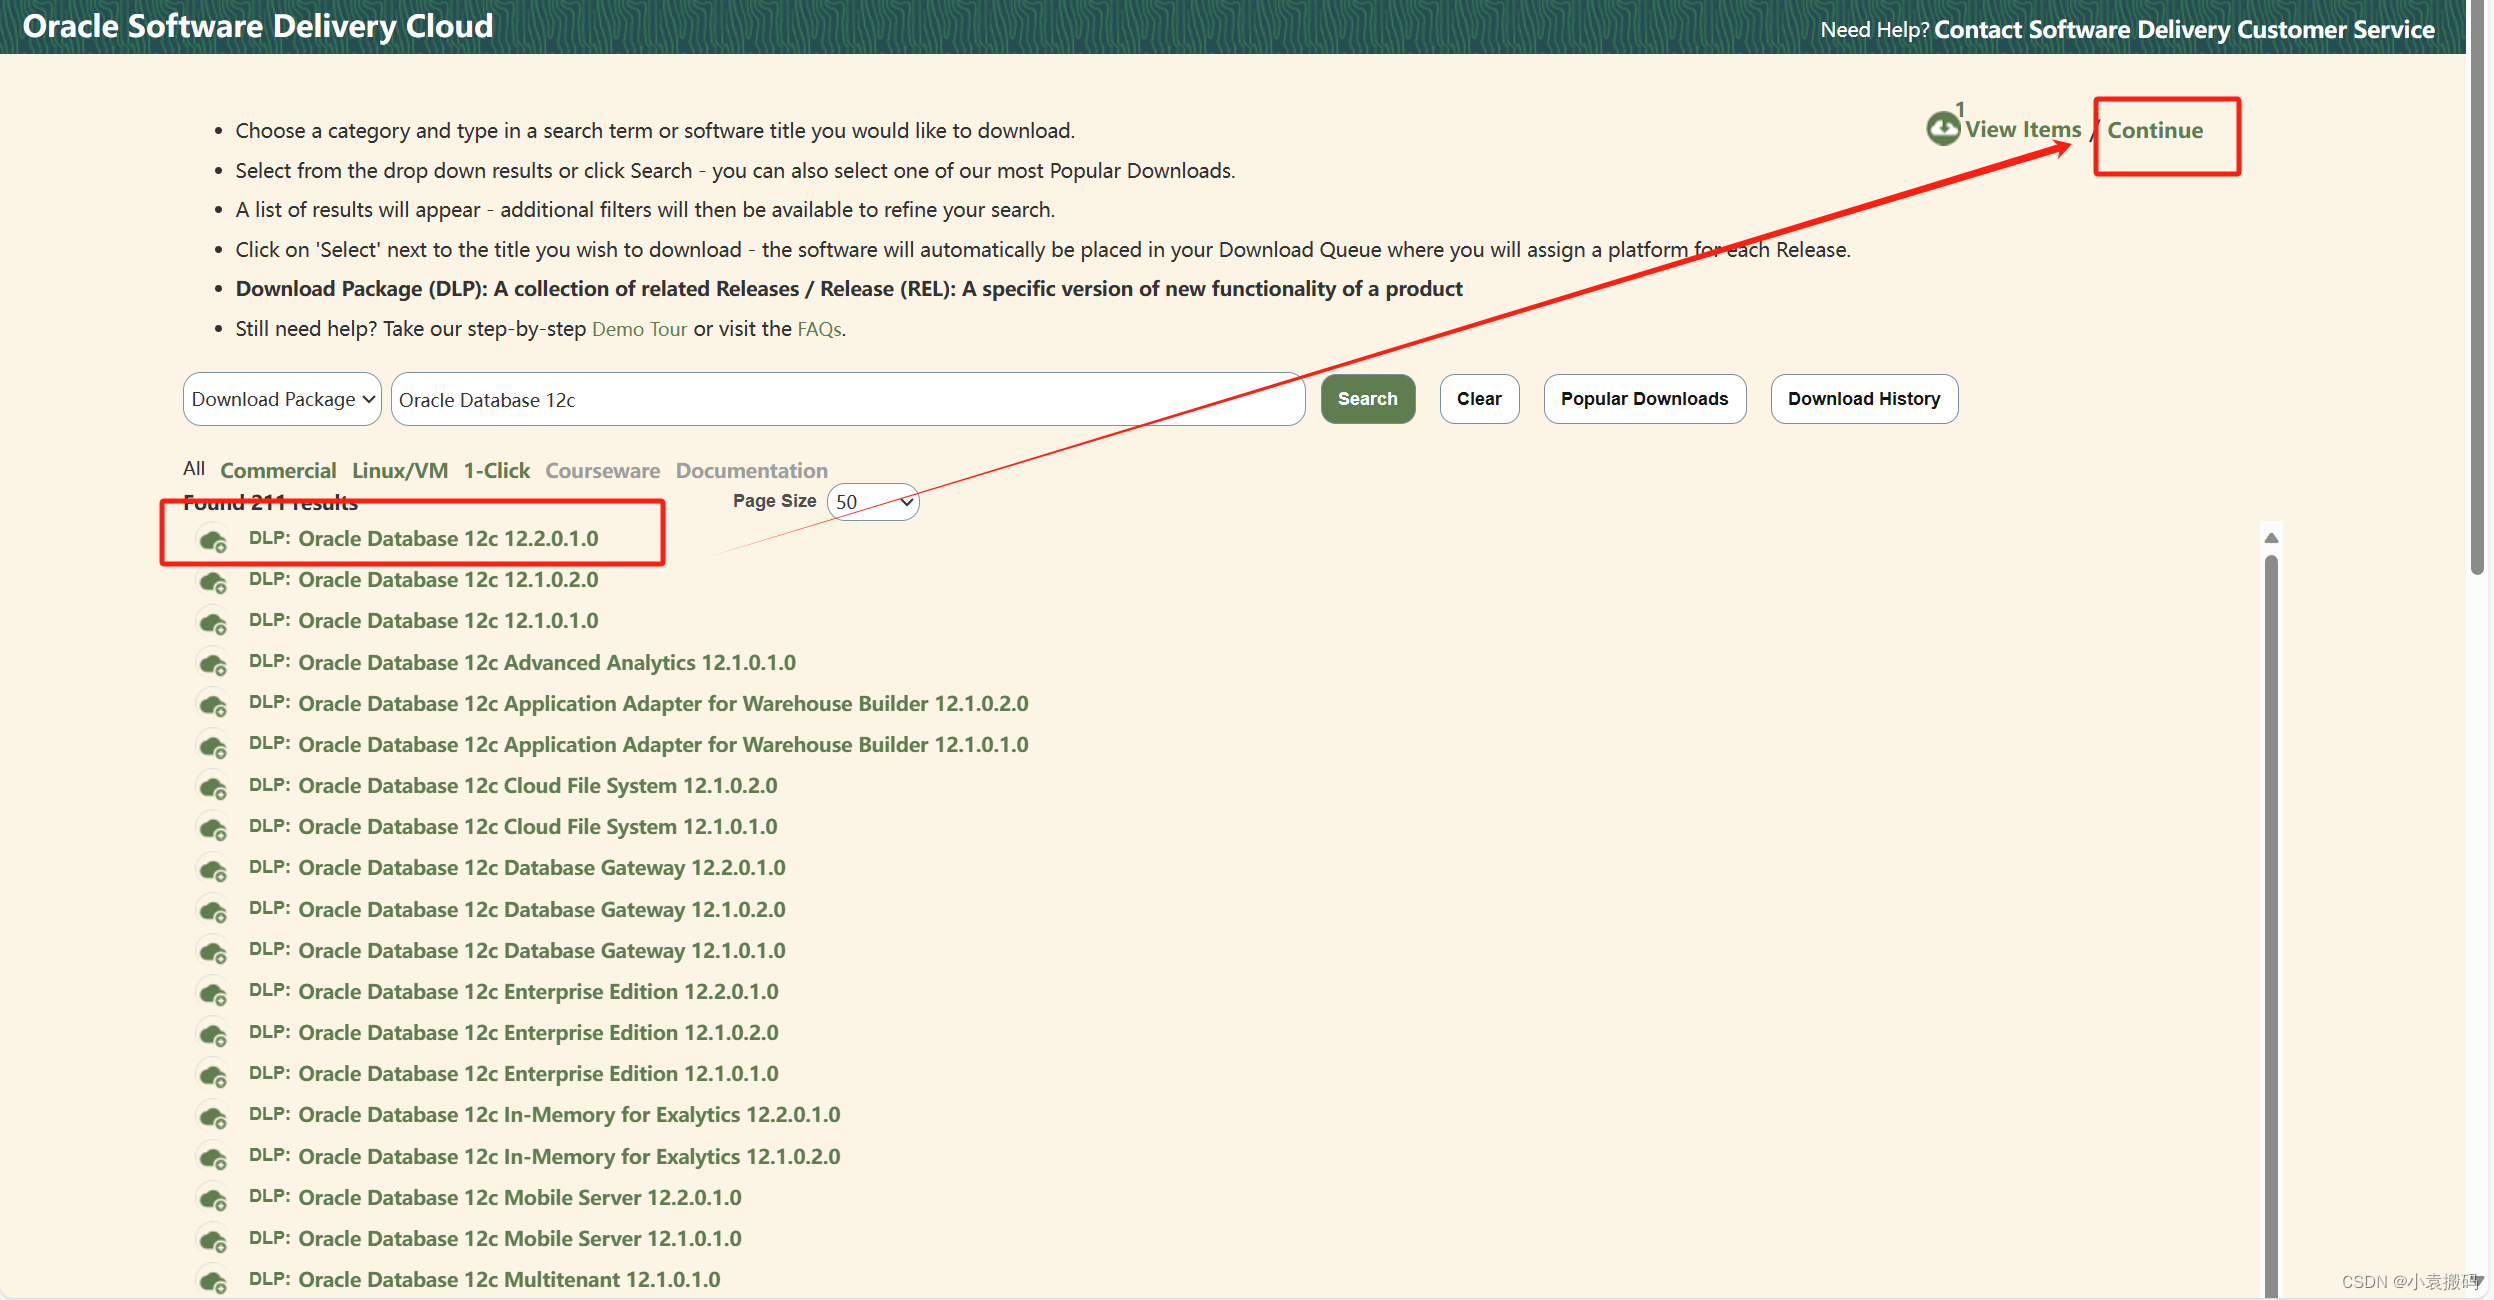Click cloud add icon for Oracle Database 12c 12.1.0.1.0
Image resolution: width=2494 pixels, height=1300 pixels.
[x=212, y=623]
